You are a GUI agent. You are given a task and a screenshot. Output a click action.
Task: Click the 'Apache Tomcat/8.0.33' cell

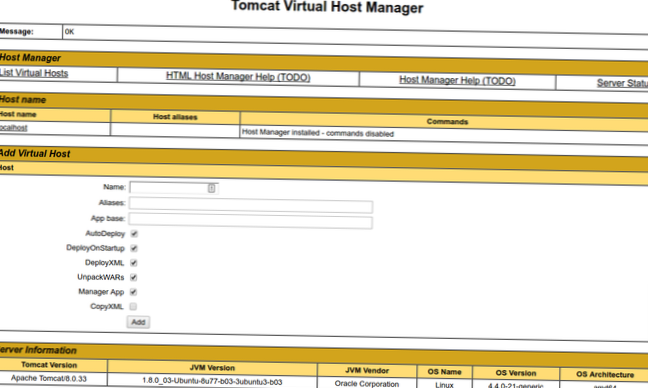click(x=49, y=378)
